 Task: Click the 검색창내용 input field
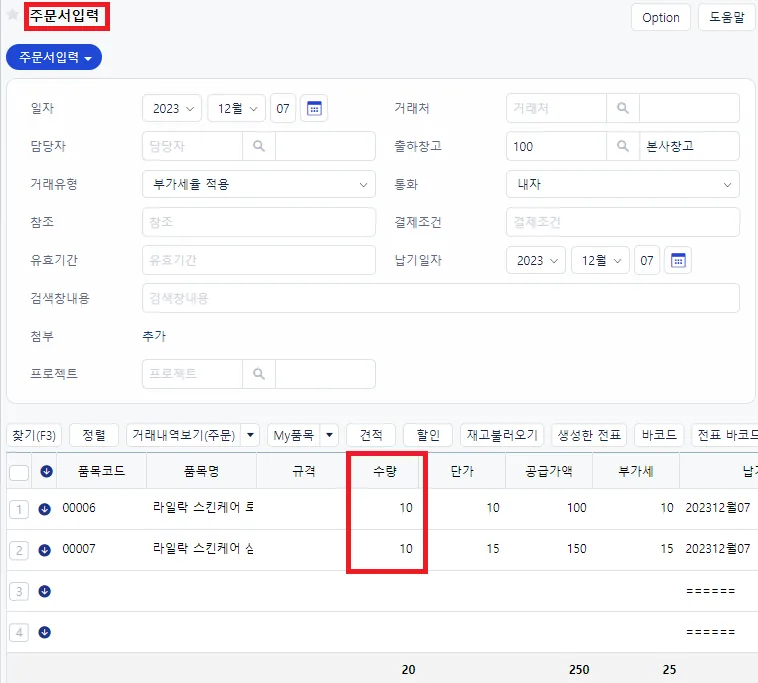tap(440, 298)
